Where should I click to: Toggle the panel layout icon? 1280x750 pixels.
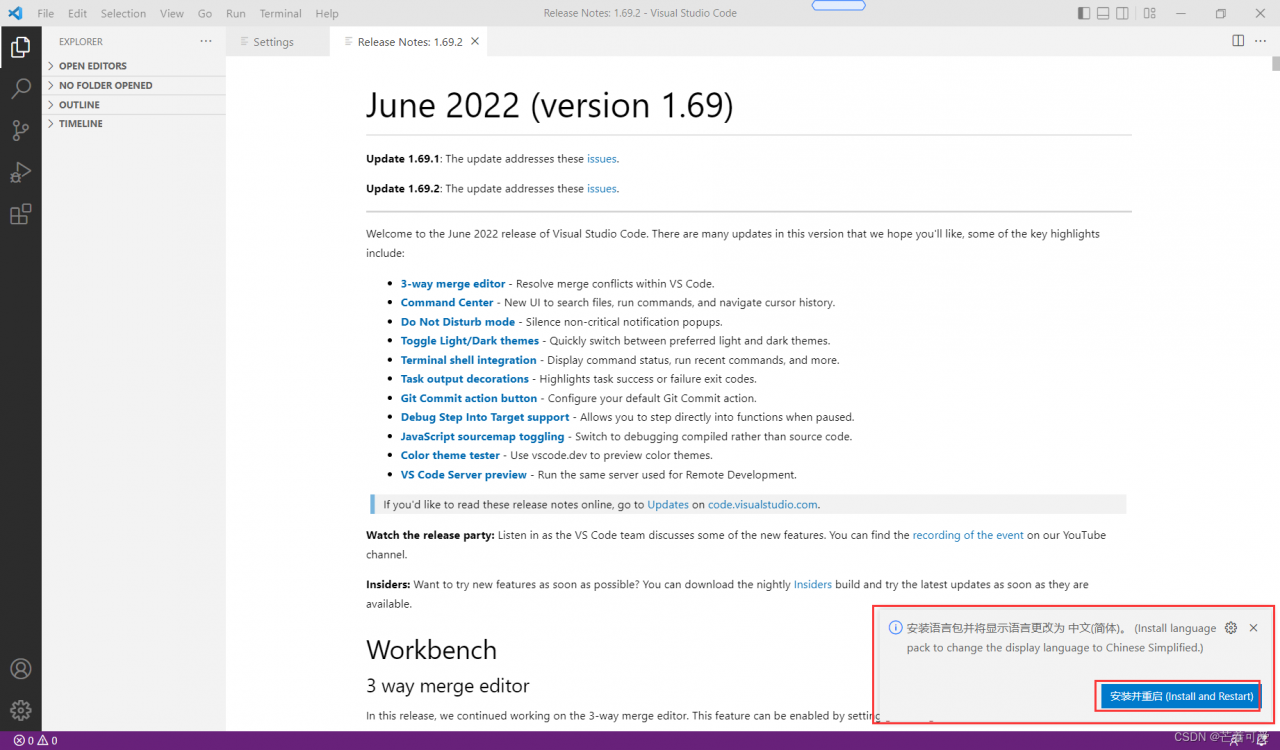tap(1103, 13)
